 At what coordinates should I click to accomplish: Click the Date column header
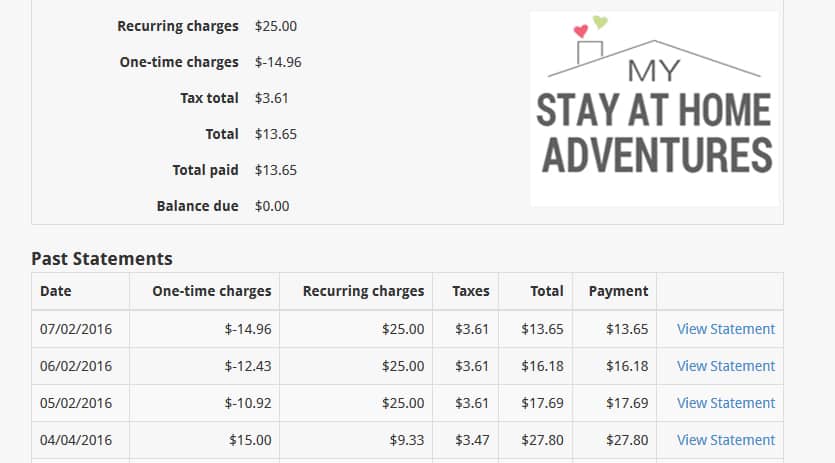click(56, 291)
